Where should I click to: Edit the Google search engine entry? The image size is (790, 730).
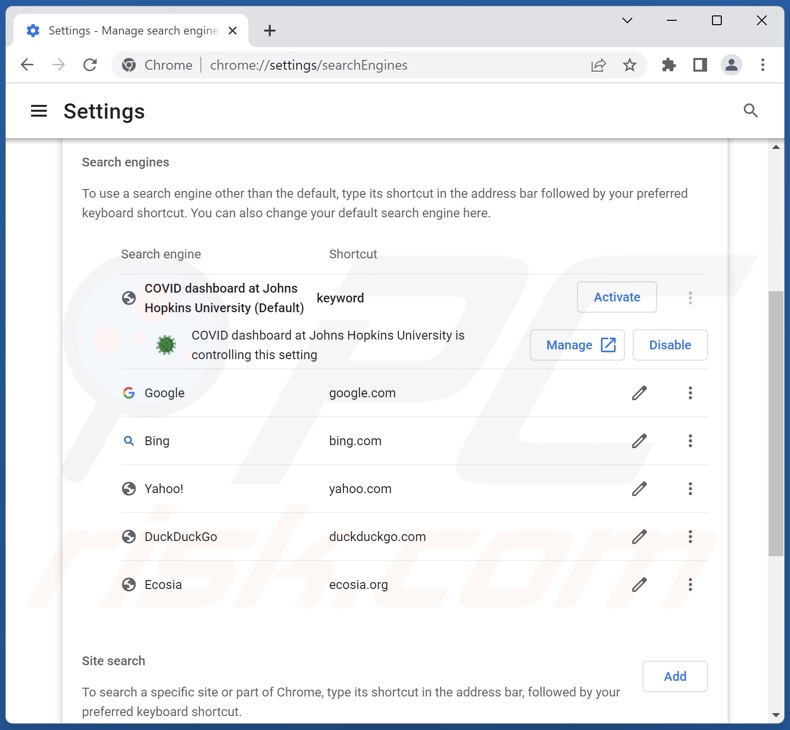639,393
